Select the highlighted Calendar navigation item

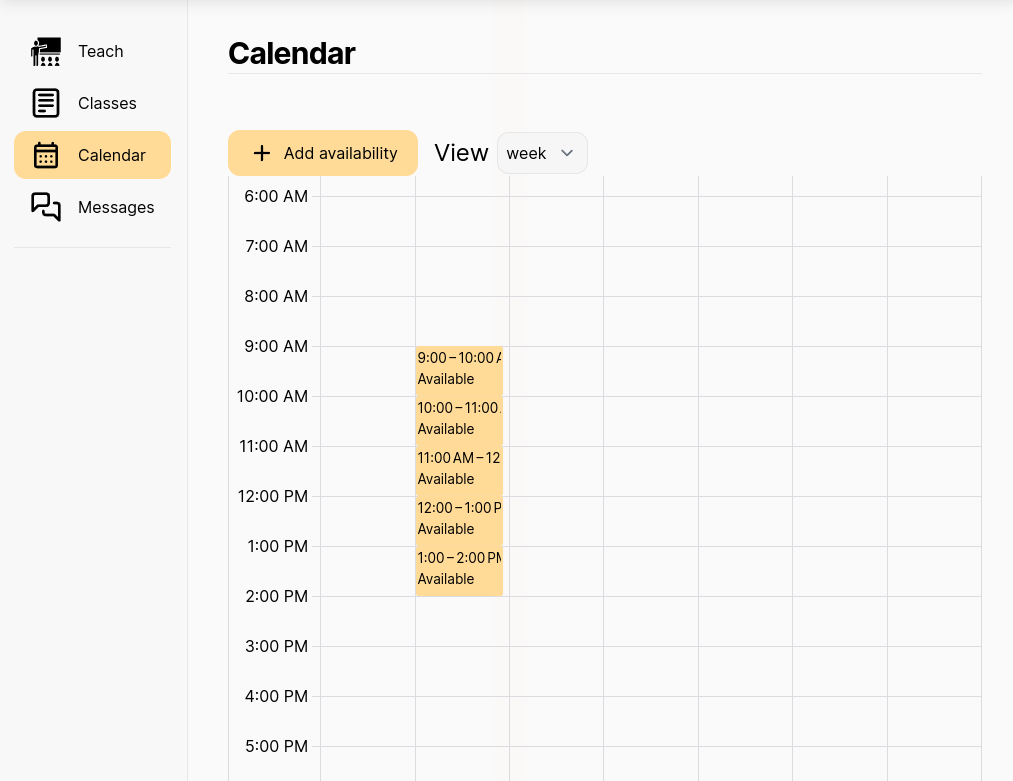[x=92, y=155]
